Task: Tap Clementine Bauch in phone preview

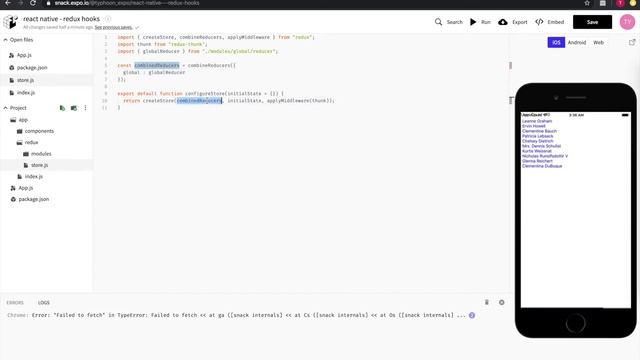Action: pyautogui.click(x=539, y=131)
